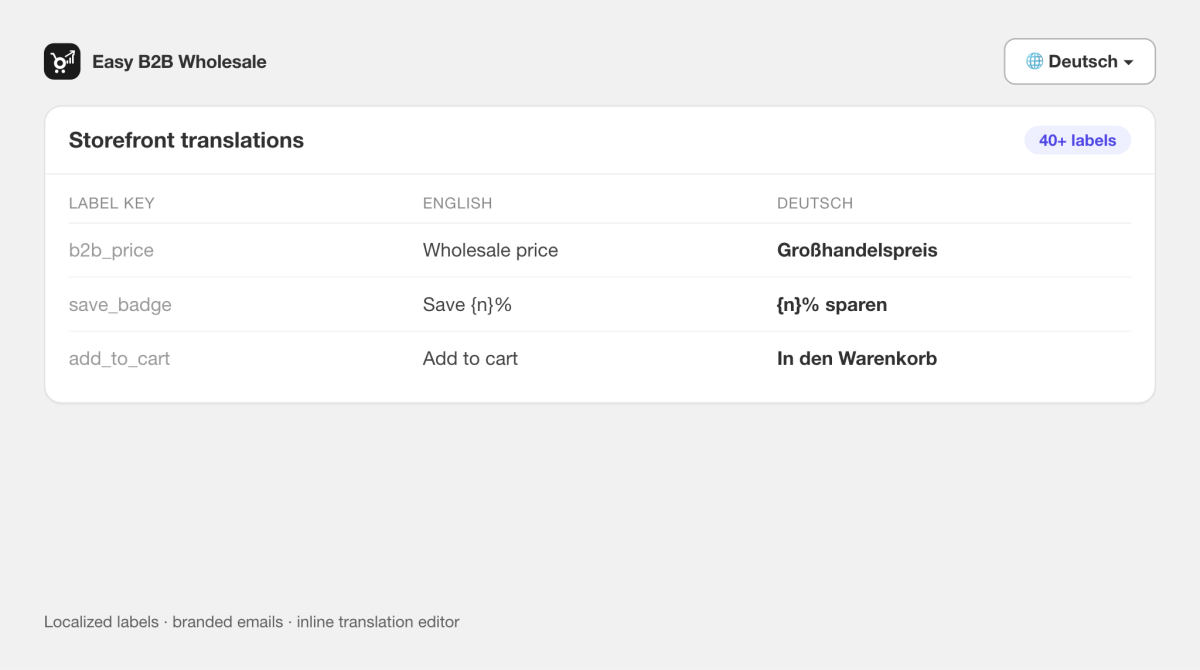This screenshot has height=670, width=1200.
Task: Click the Wholesale price English text
Action: click(490, 250)
